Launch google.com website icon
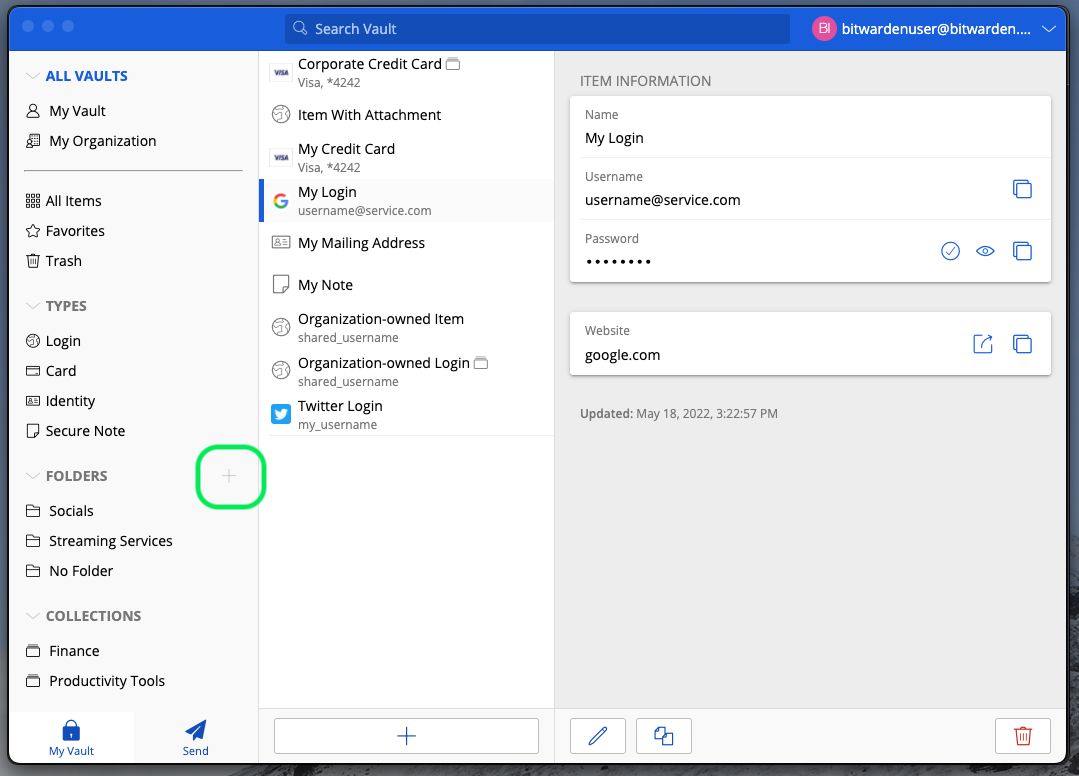The height and width of the screenshot is (776, 1079). click(x=983, y=343)
